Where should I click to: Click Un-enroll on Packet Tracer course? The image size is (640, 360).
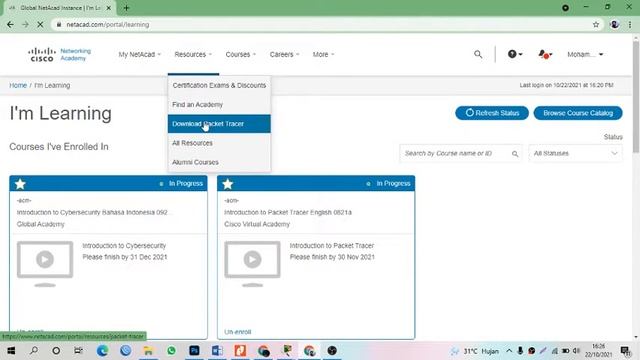(238, 332)
